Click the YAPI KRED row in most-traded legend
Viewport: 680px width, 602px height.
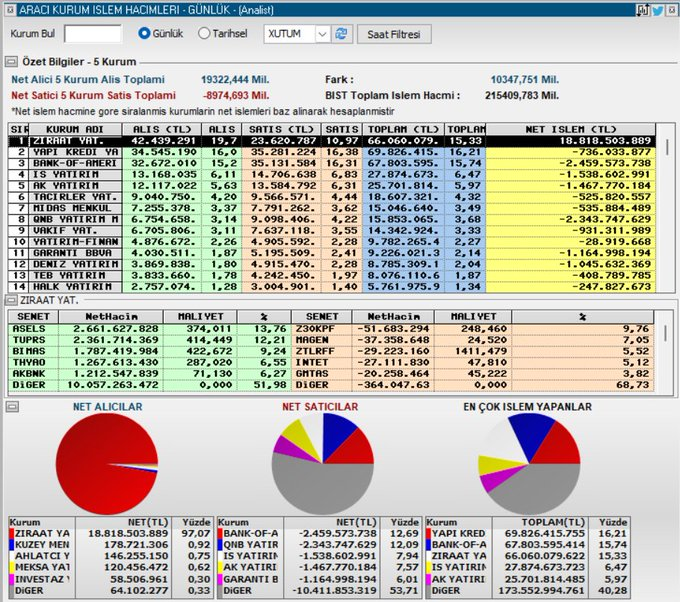point(527,533)
